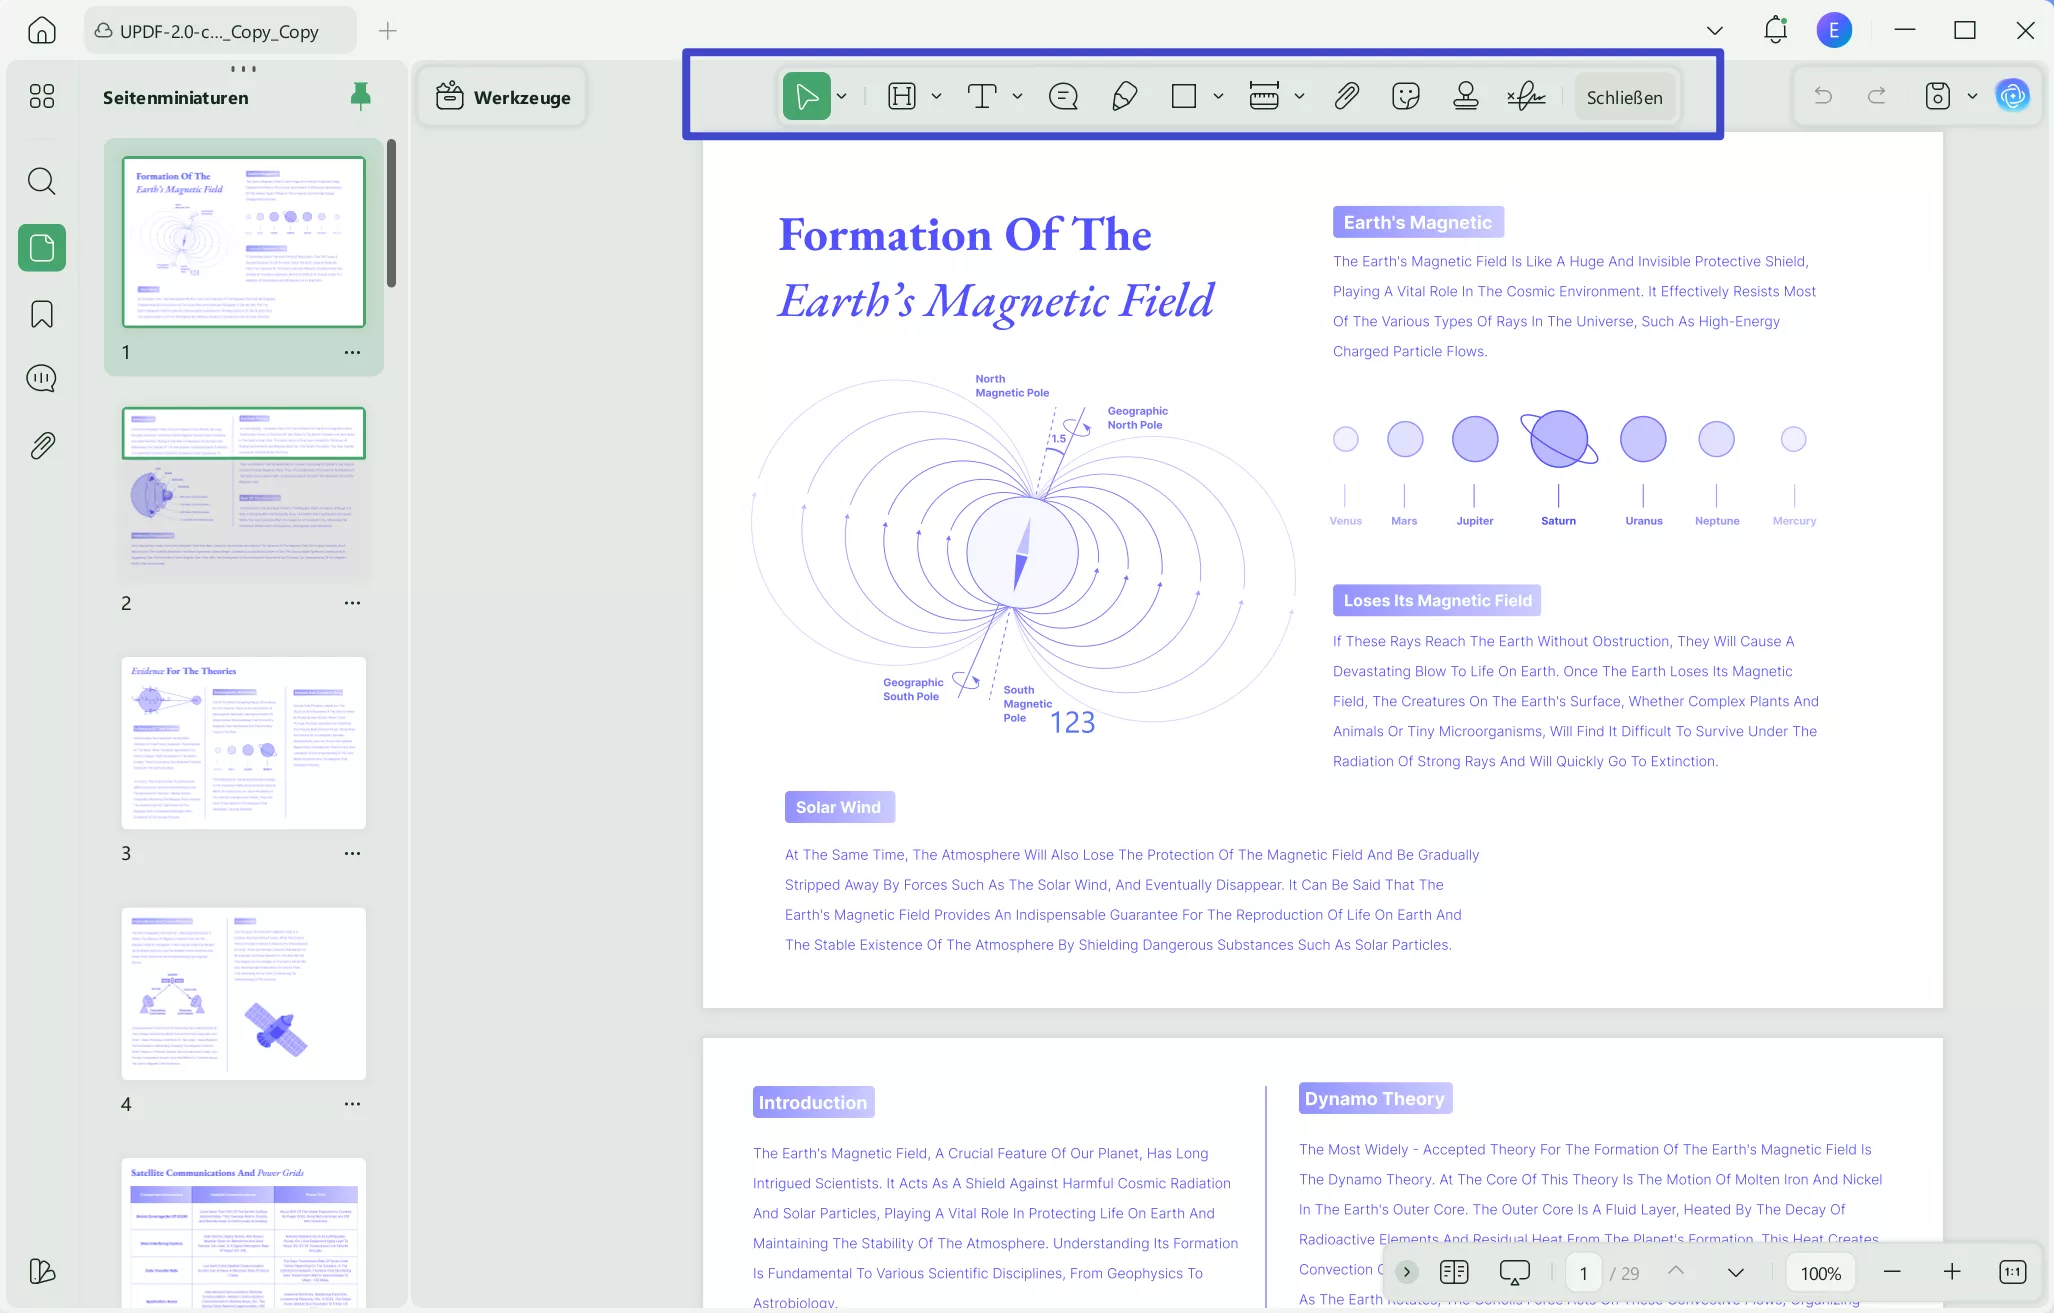
Task: Select page 1 thumbnail
Action: (244, 241)
